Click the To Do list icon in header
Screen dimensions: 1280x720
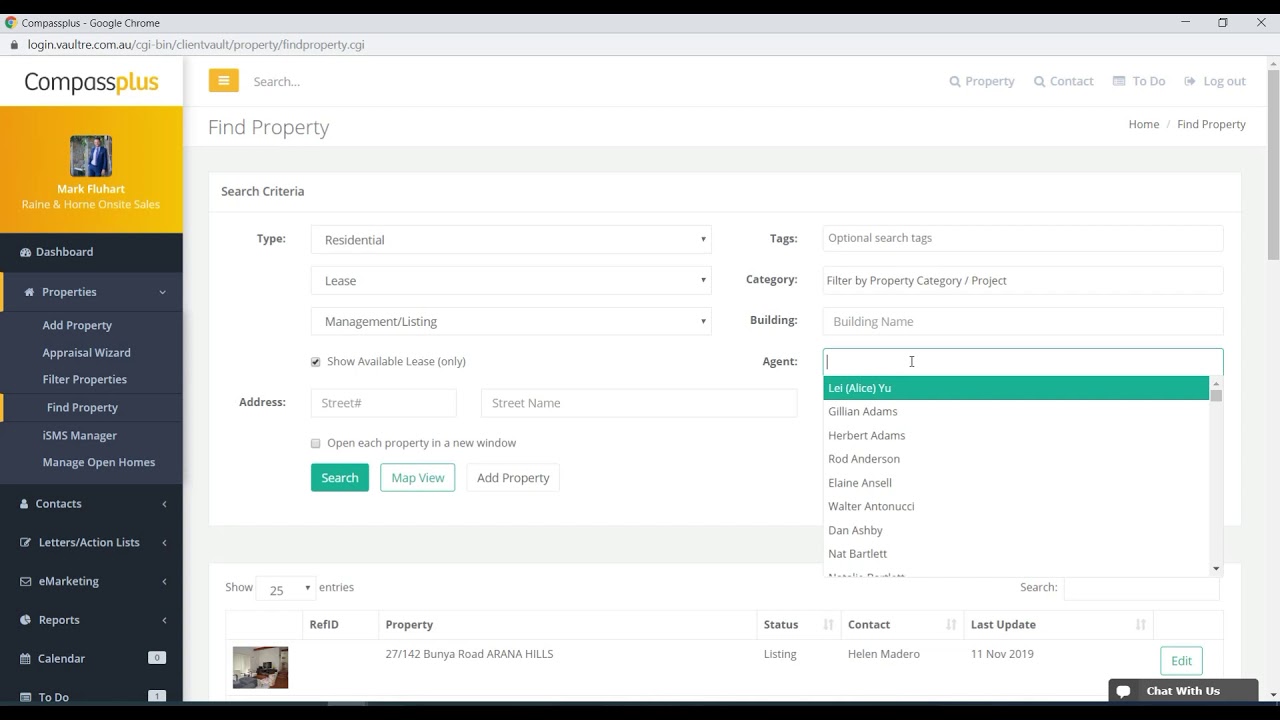tap(1119, 82)
